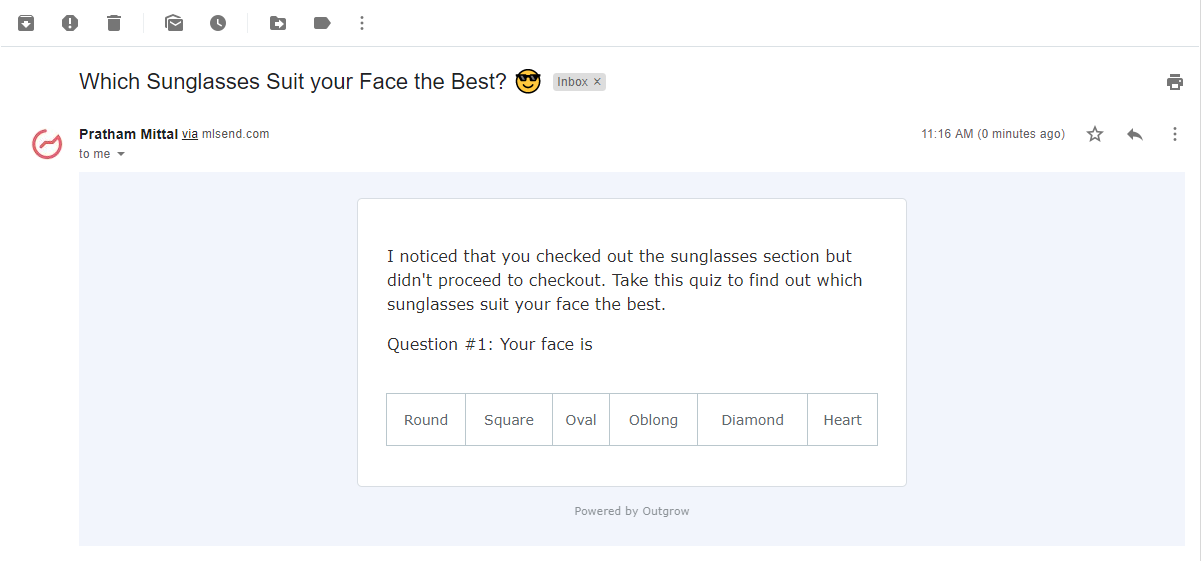Image resolution: width=1201 pixels, height=561 pixels.
Task: Choose Round face shape
Action: 426,420
